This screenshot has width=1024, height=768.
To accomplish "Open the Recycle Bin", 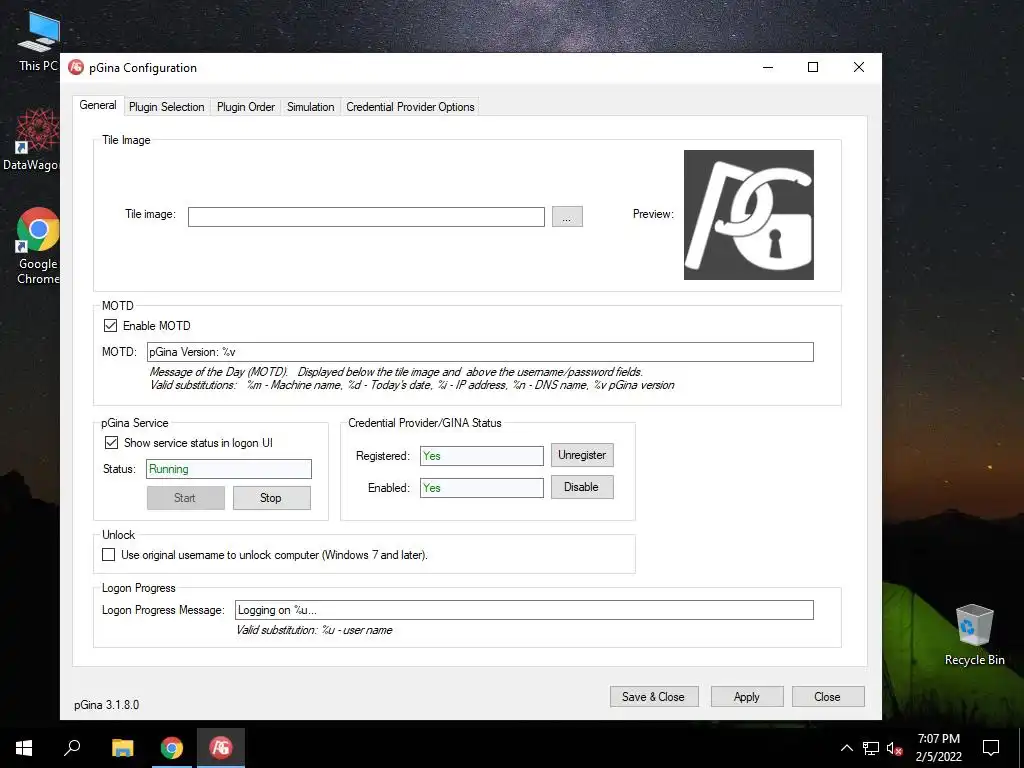I will [x=974, y=633].
